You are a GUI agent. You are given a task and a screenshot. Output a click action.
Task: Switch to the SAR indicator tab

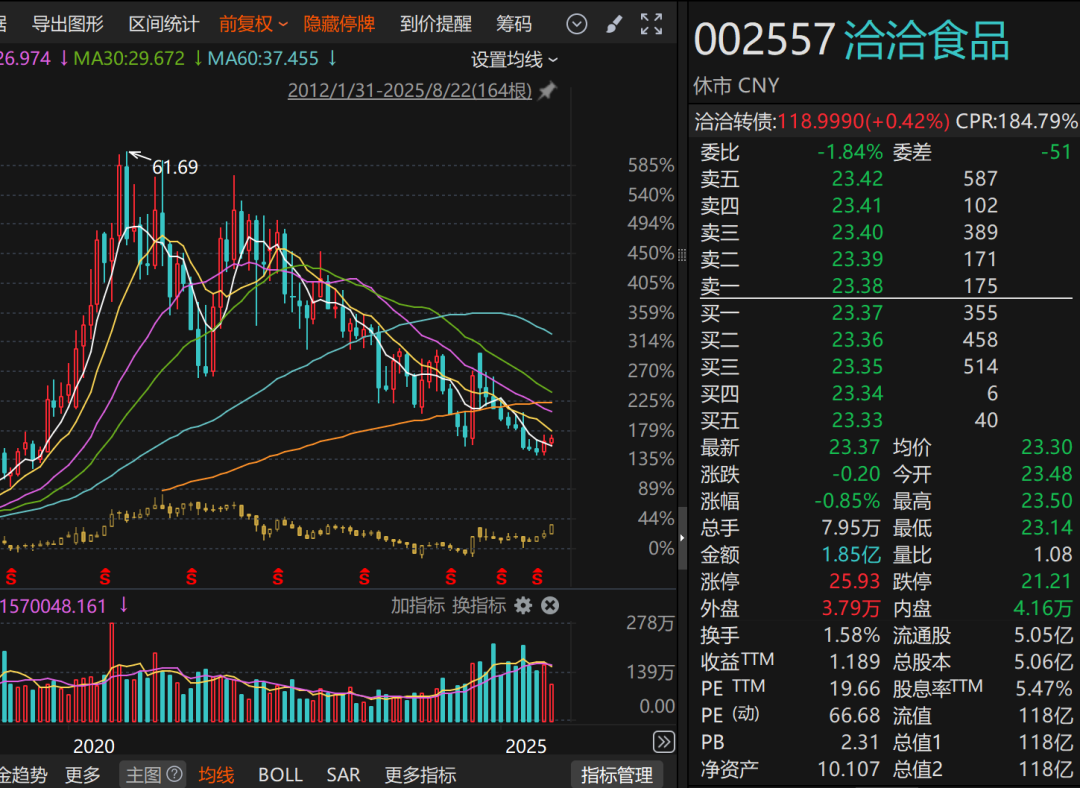[x=343, y=775]
